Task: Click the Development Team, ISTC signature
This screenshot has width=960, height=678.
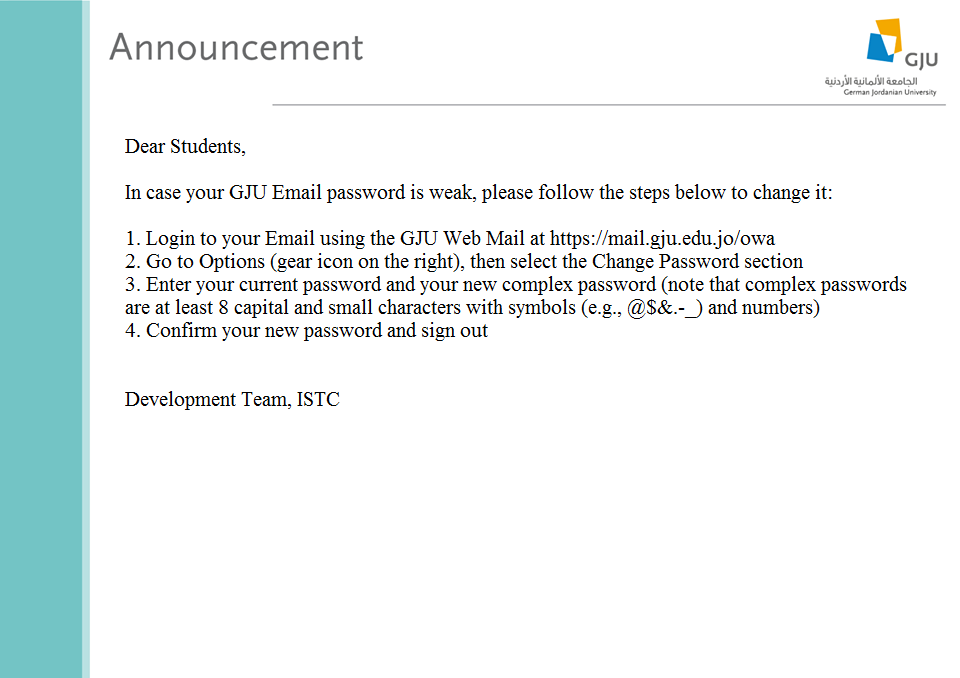Action: pos(232,400)
